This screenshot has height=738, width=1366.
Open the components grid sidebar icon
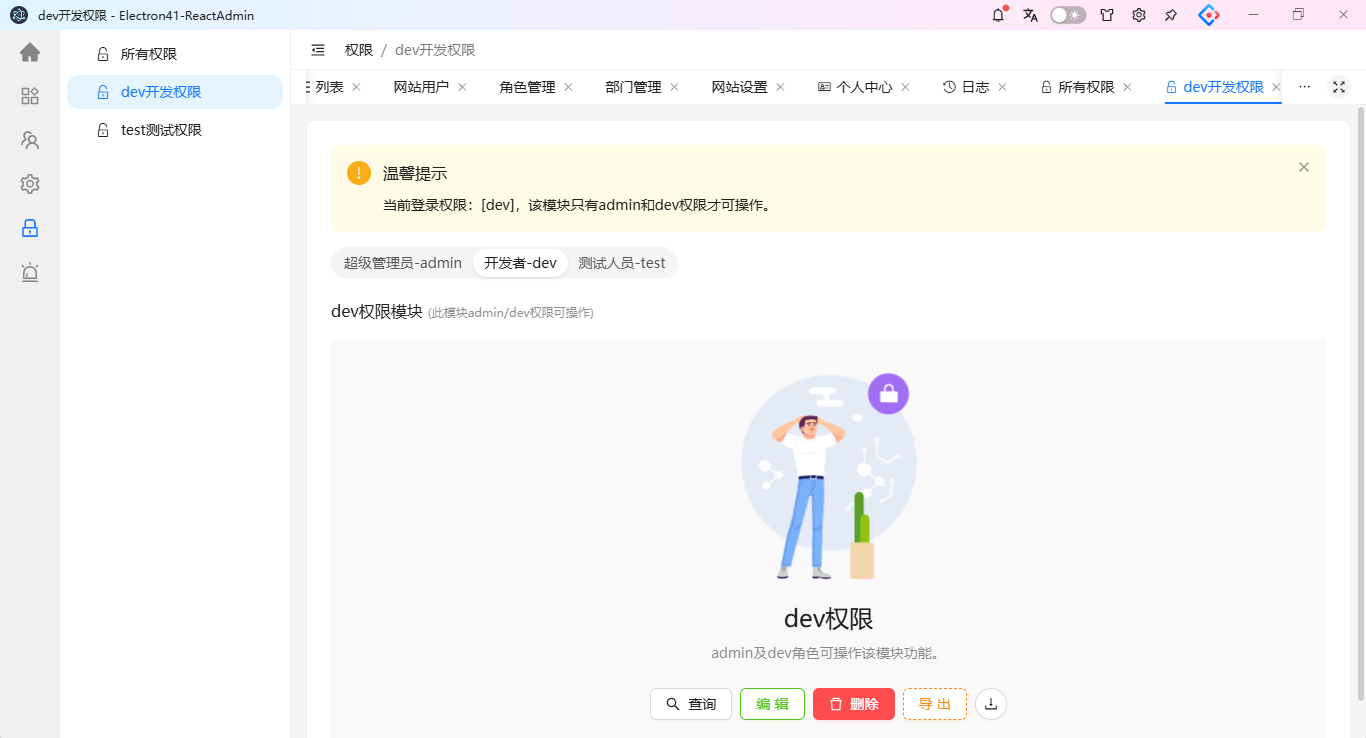tap(30, 96)
